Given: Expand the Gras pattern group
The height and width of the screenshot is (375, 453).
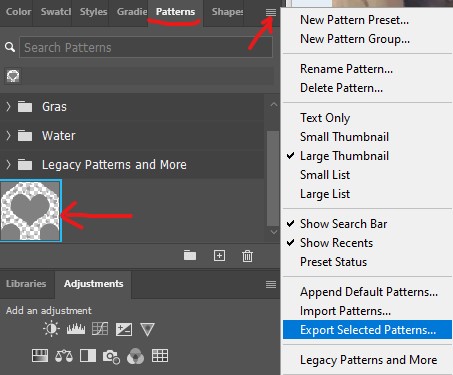Looking at the screenshot, I should tap(8, 107).
